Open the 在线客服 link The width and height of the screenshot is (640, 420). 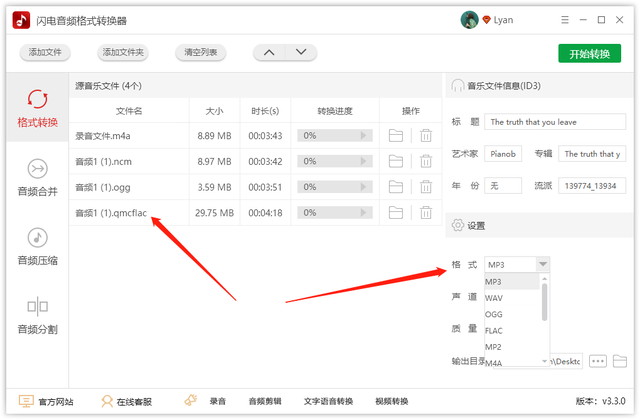pos(127,402)
